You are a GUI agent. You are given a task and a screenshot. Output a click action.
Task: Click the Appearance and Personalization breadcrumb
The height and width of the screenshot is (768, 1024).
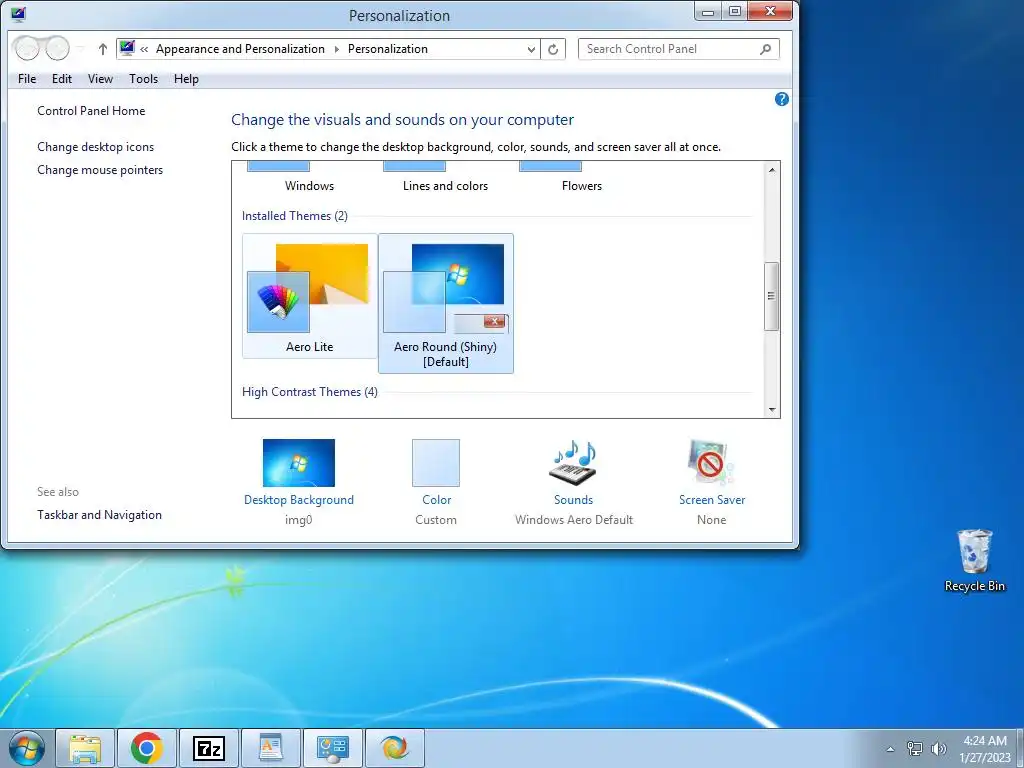[240, 49]
